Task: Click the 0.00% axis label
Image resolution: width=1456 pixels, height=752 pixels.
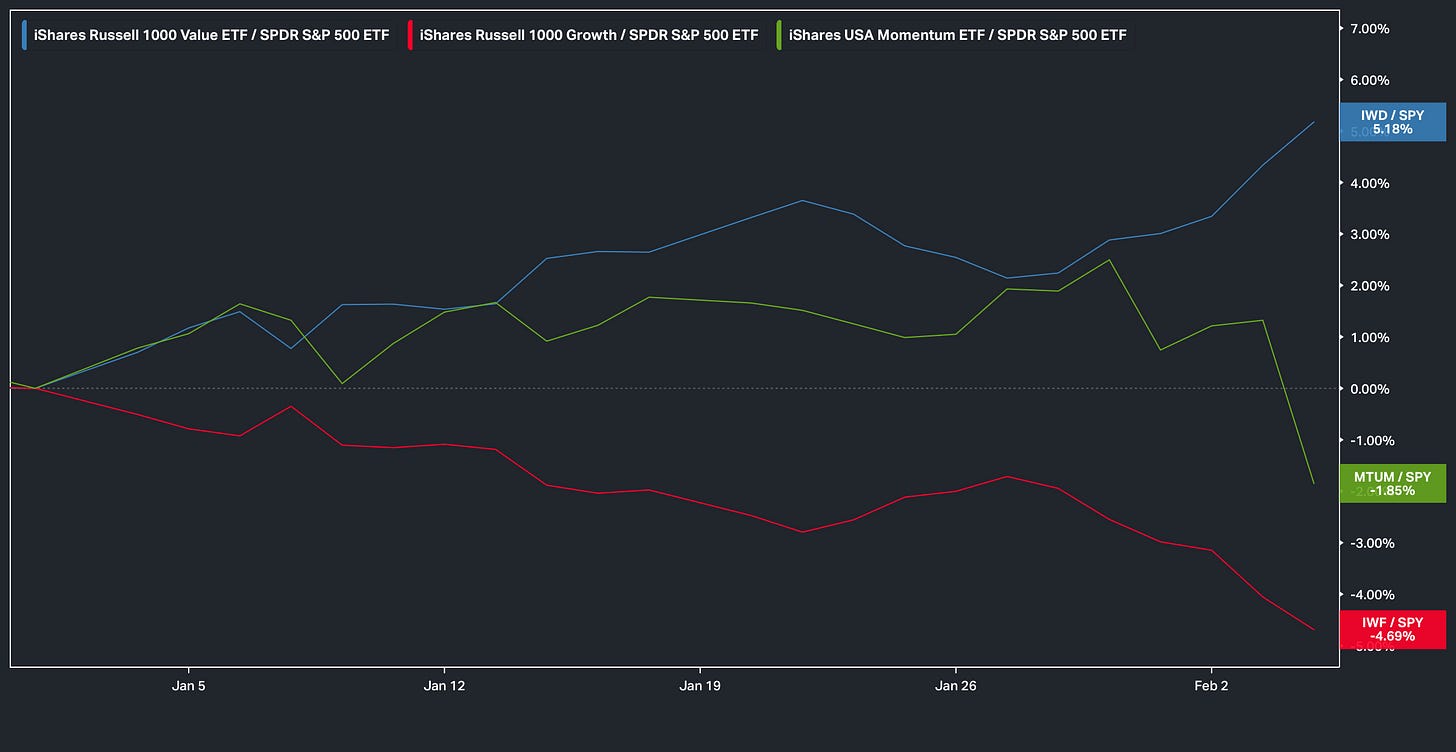Action: click(1369, 389)
